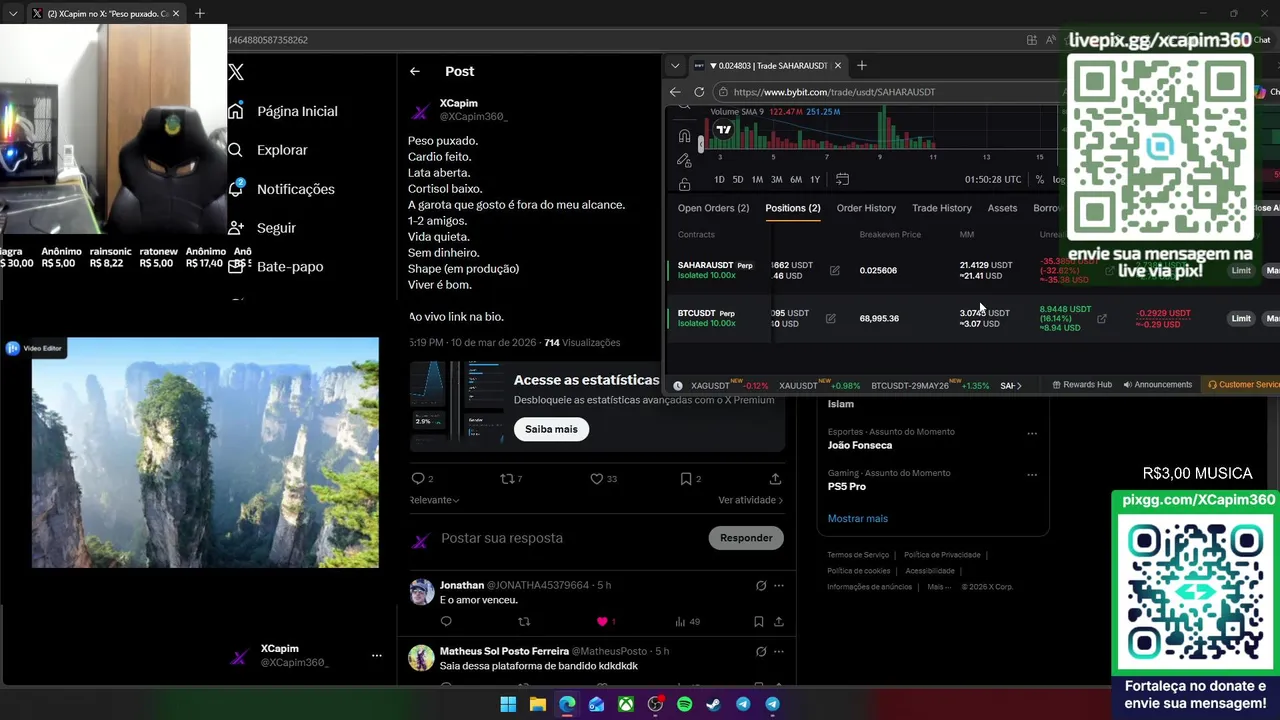Click the share icon on the main post
The height and width of the screenshot is (720, 1280).
[775, 479]
